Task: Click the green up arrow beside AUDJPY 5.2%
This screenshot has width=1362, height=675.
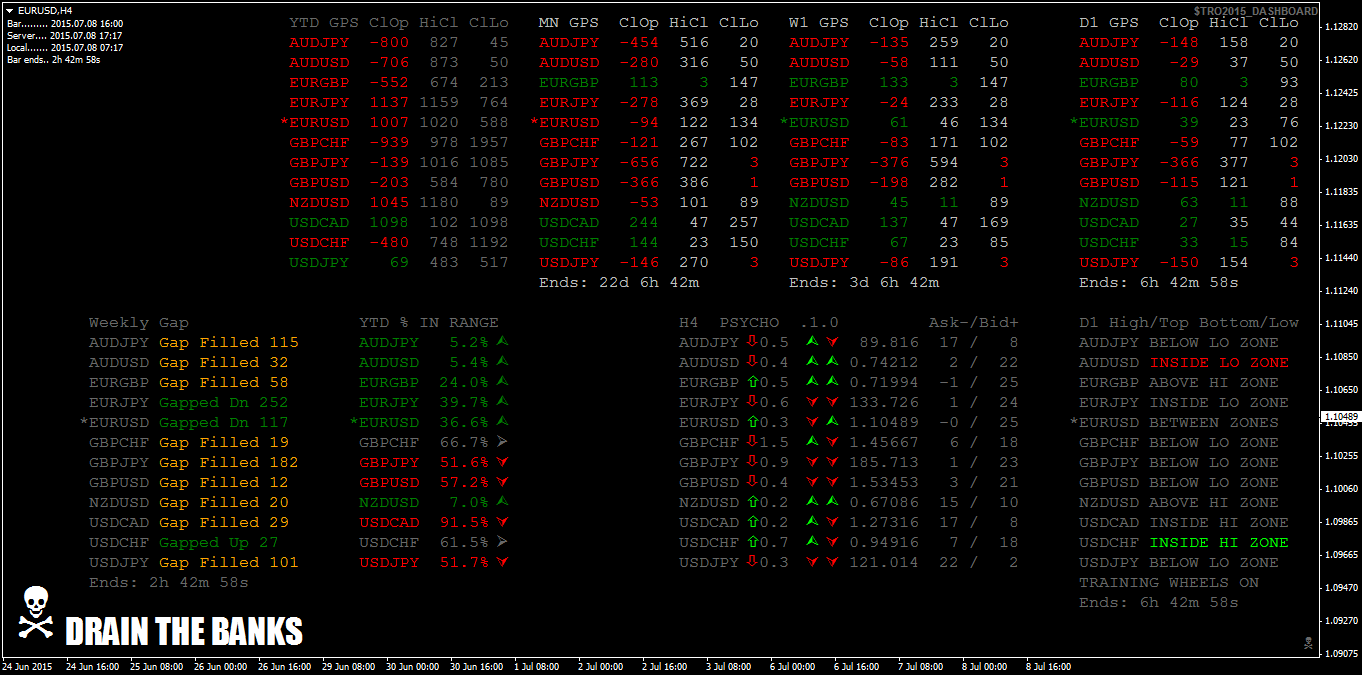Action: point(502,342)
